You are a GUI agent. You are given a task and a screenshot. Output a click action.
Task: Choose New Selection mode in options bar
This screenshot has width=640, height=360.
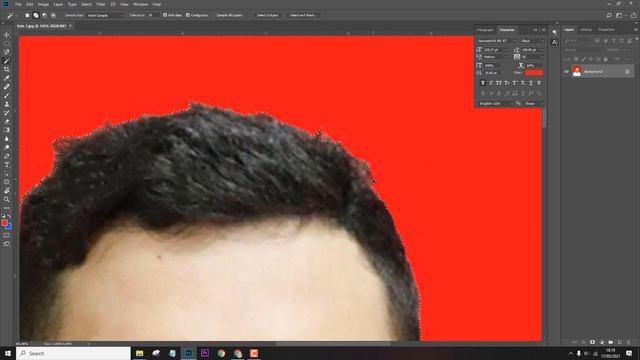(x=27, y=15)
